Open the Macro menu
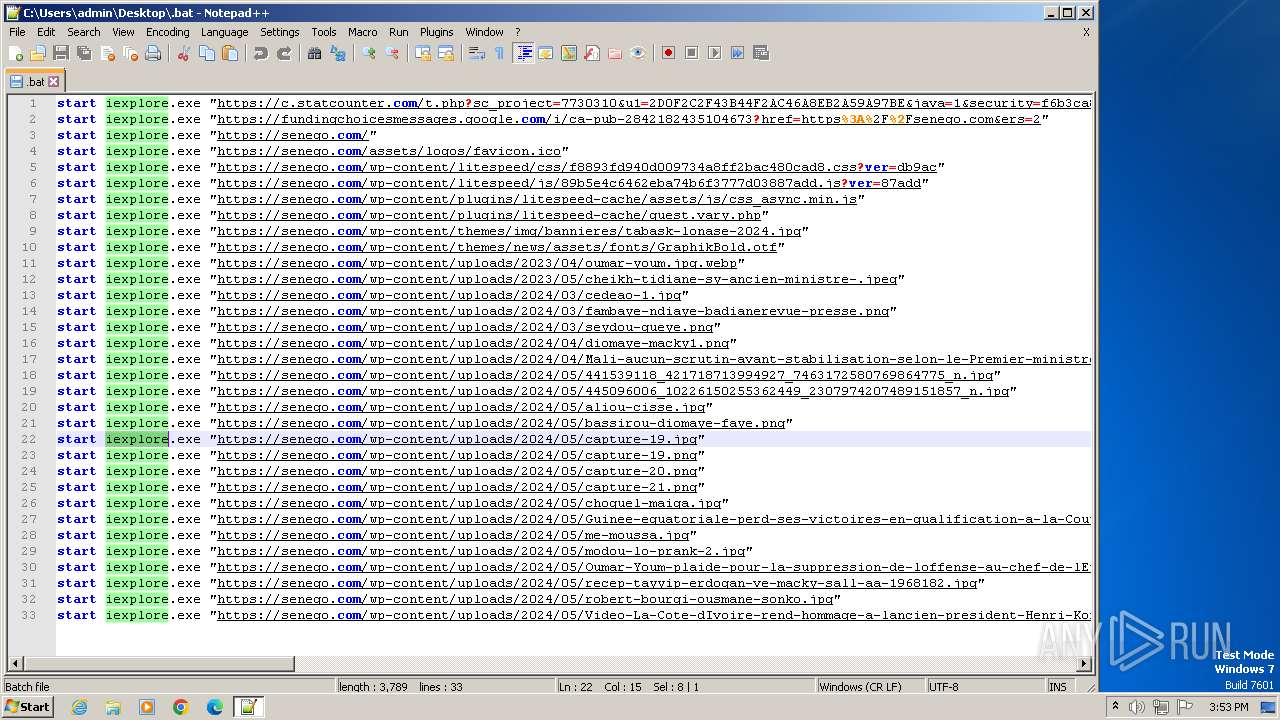 362,32
